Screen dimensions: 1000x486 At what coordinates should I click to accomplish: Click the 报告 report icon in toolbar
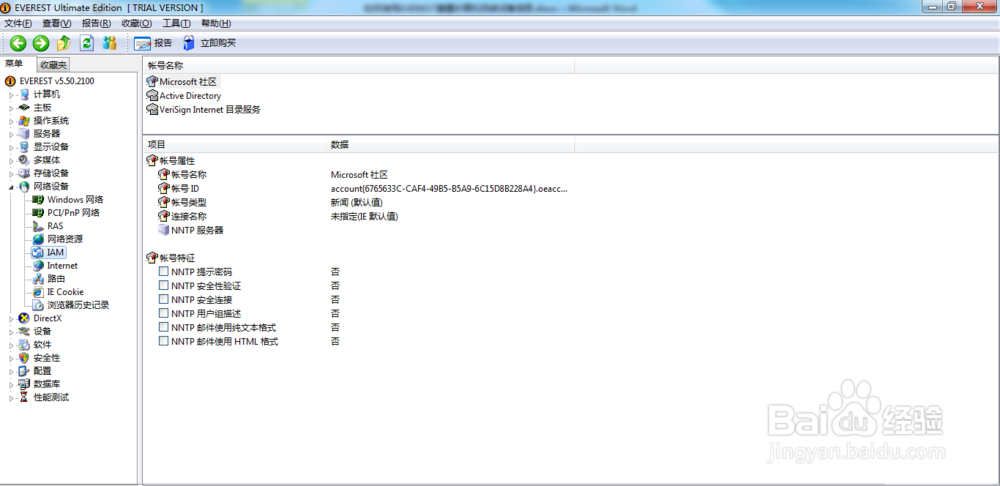click(x=143, y=43)
